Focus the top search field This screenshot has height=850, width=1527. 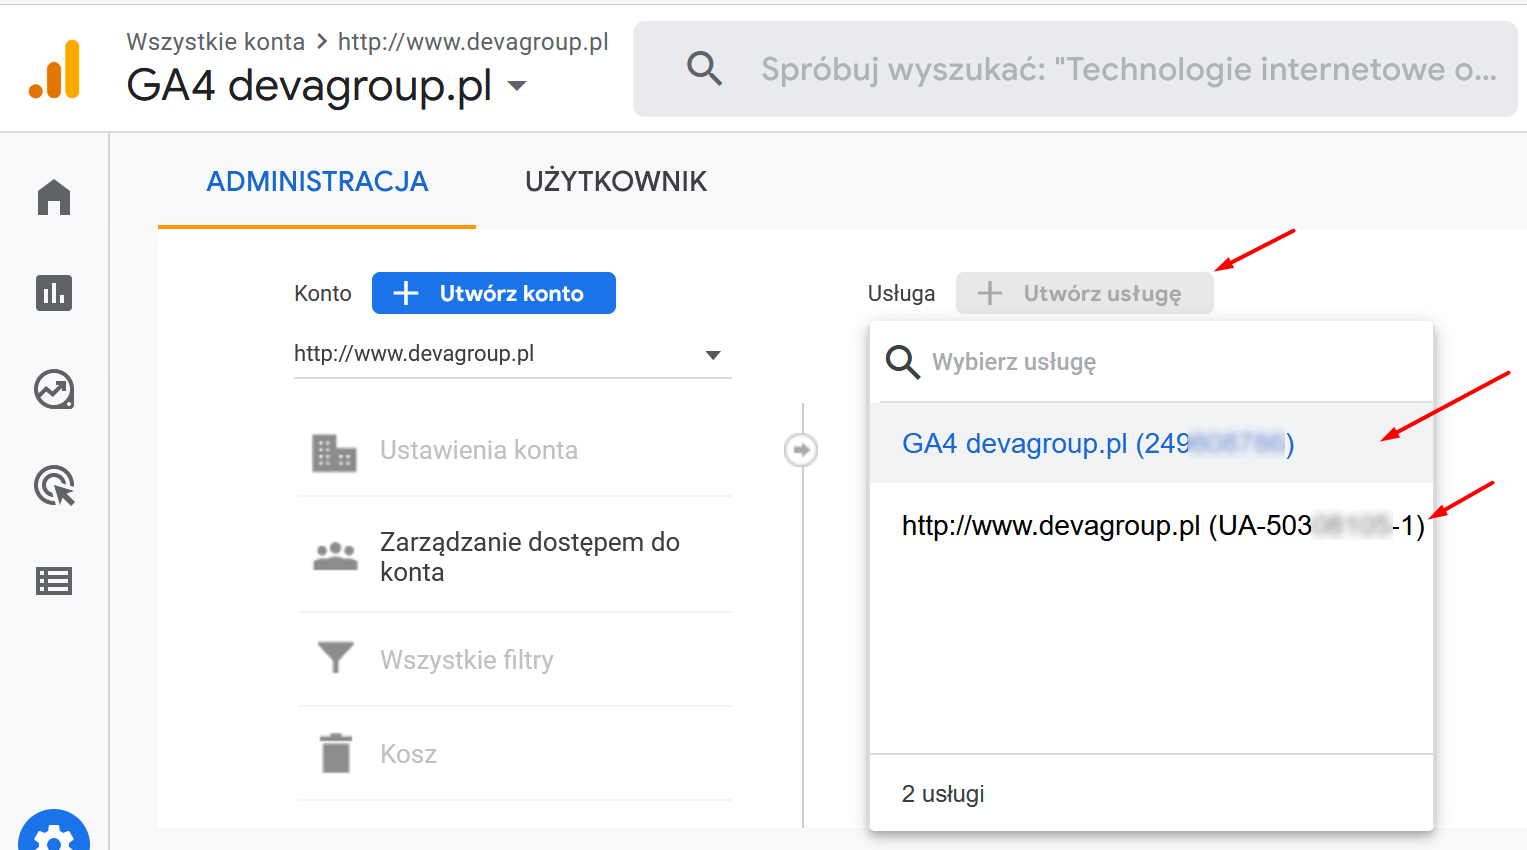[1075, 69]
